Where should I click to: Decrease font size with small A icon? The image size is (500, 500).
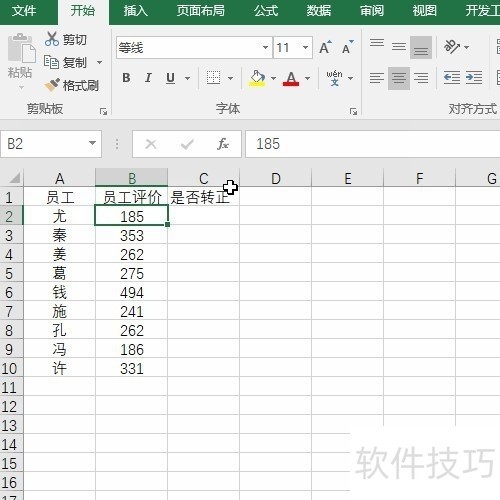(348, 47)
